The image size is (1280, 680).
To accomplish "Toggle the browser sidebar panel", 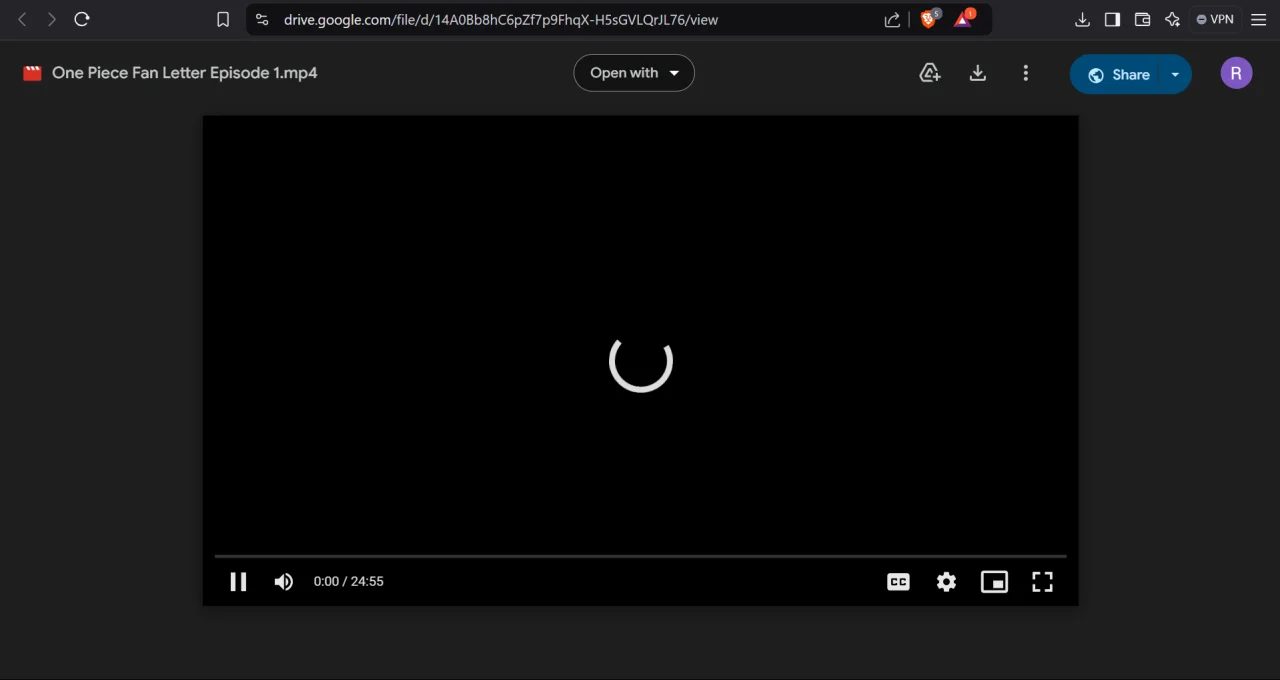I will click(x=1112, y=19).
